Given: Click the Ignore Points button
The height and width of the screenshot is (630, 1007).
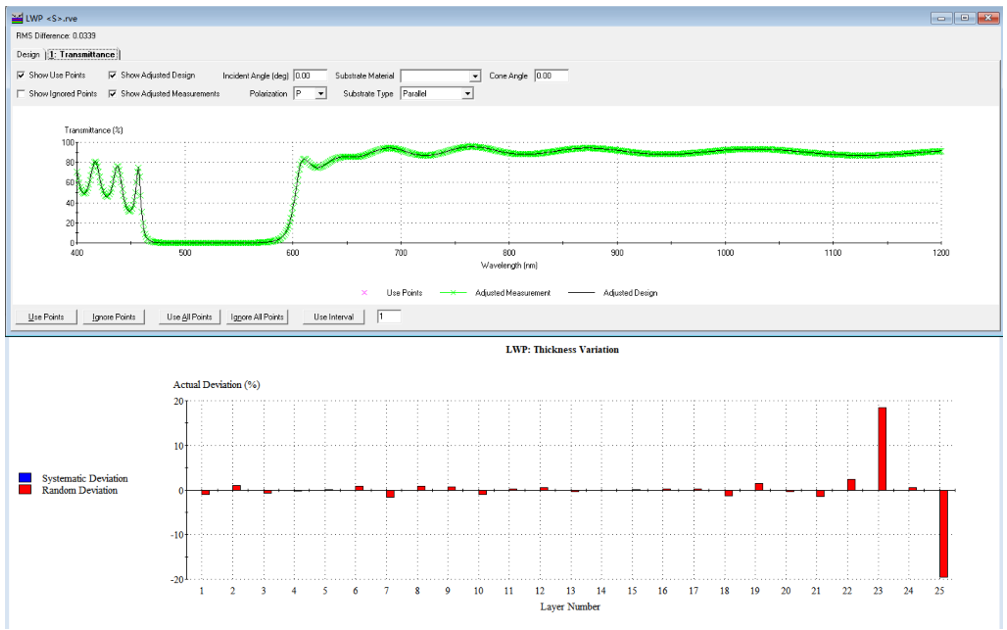Looking at the screenshot, I should tap(114, 317).
